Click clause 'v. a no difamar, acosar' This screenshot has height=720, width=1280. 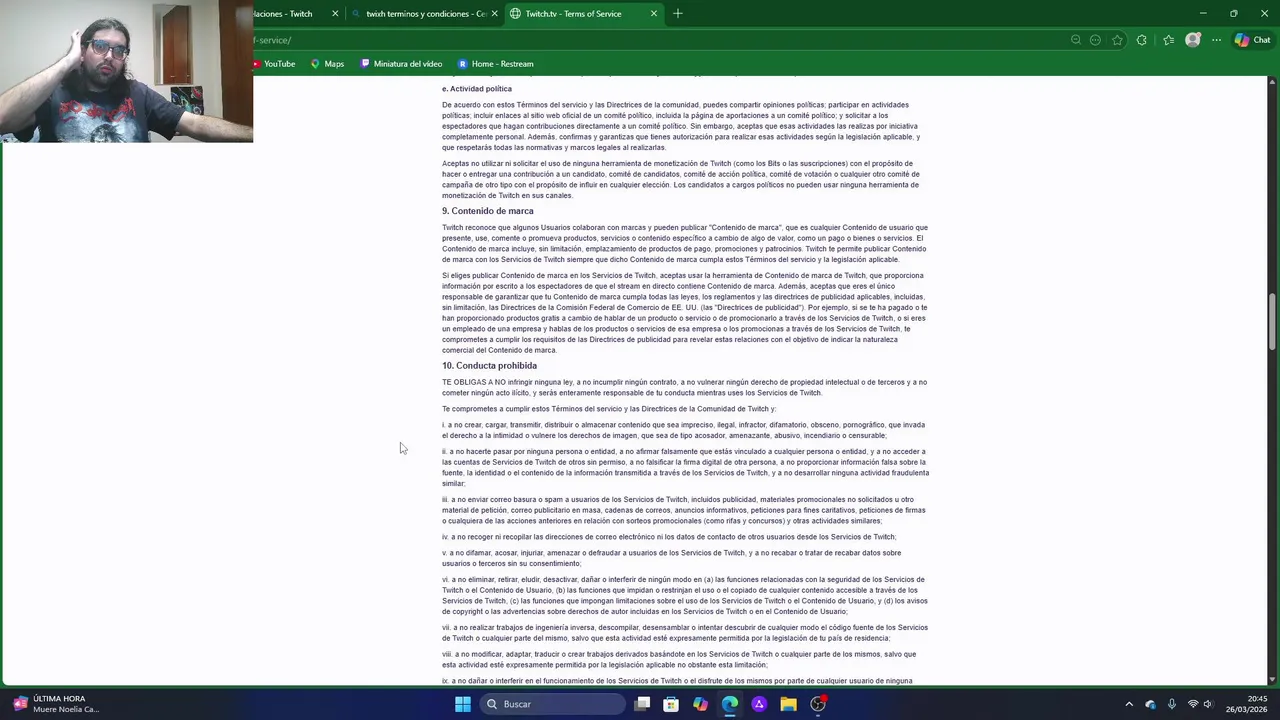[672, 558]
